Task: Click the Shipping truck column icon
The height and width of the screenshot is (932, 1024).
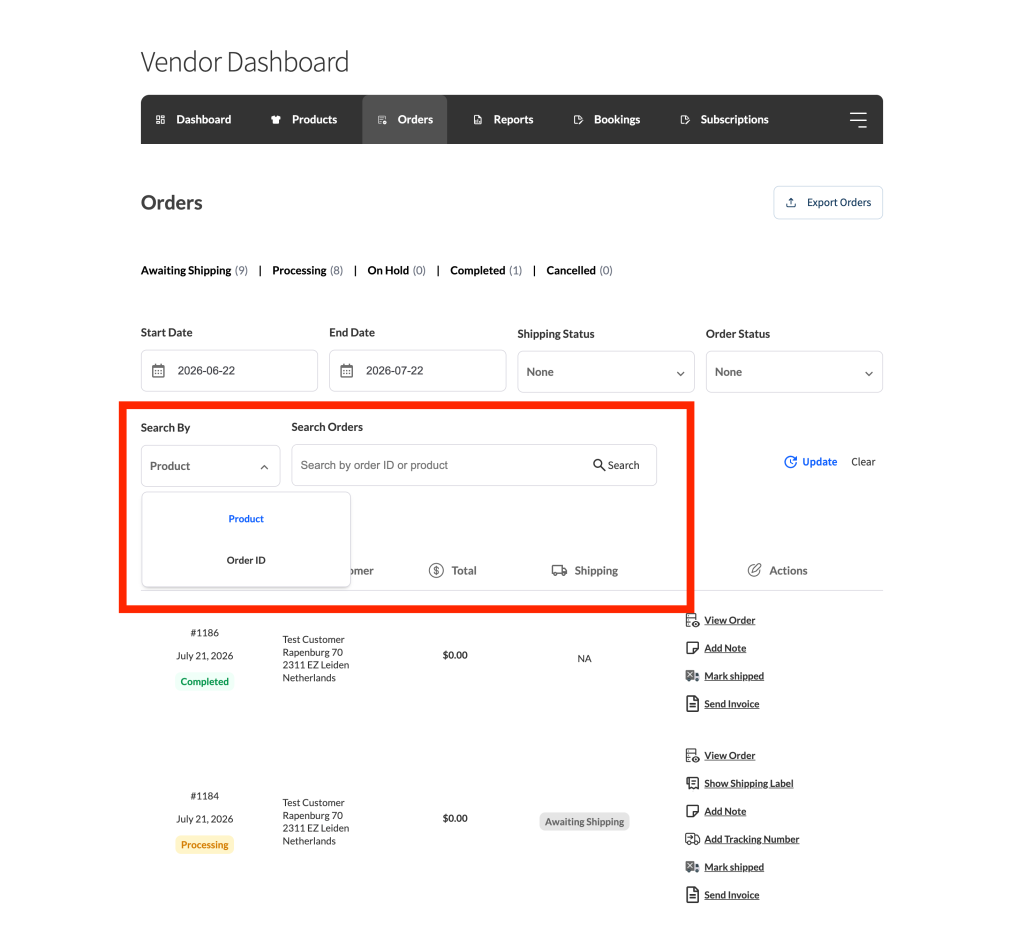Action: (559, 570)
